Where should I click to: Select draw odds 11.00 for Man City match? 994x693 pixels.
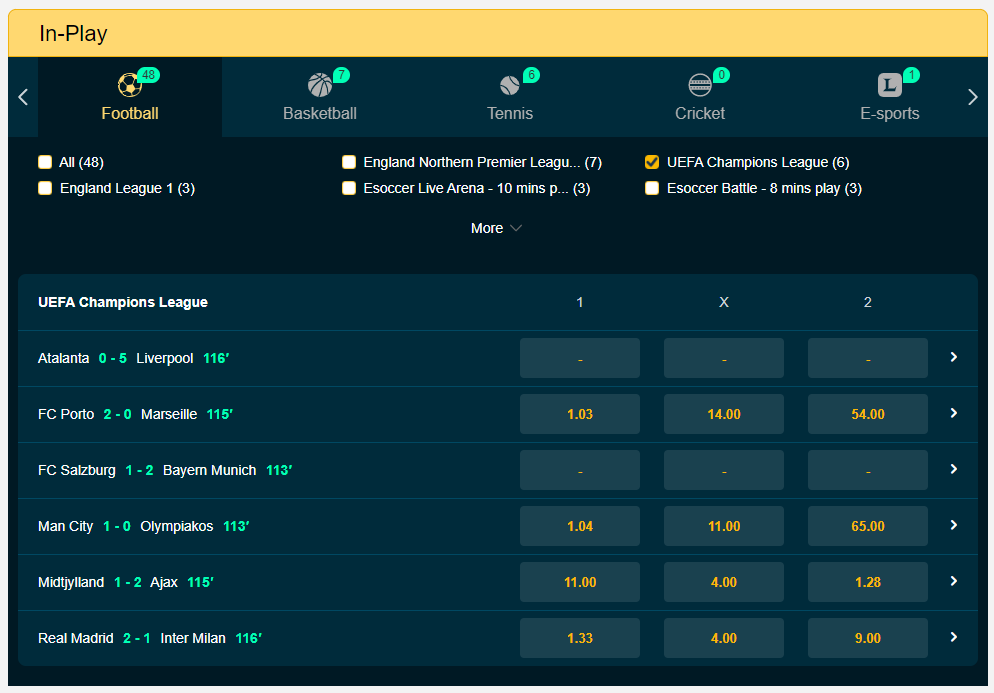tap(723, 526)
